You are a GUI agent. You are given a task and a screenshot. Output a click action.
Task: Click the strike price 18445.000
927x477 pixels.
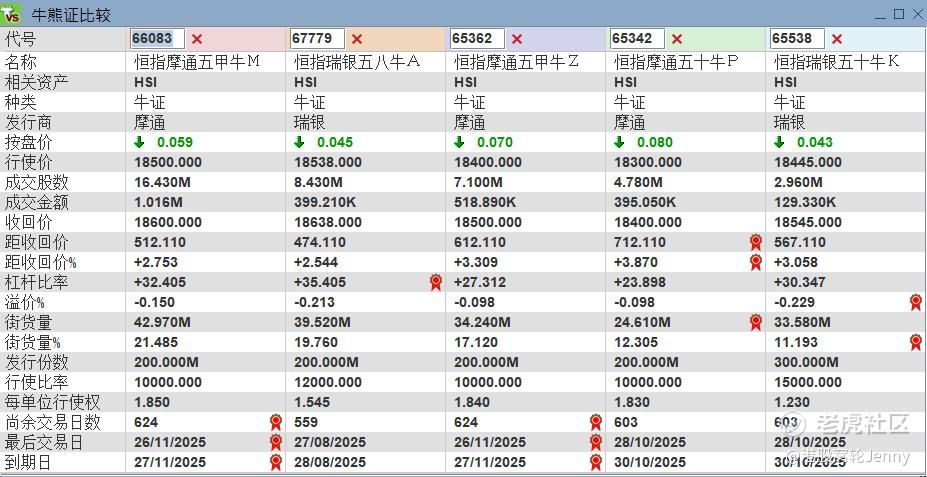click(808, 162)
